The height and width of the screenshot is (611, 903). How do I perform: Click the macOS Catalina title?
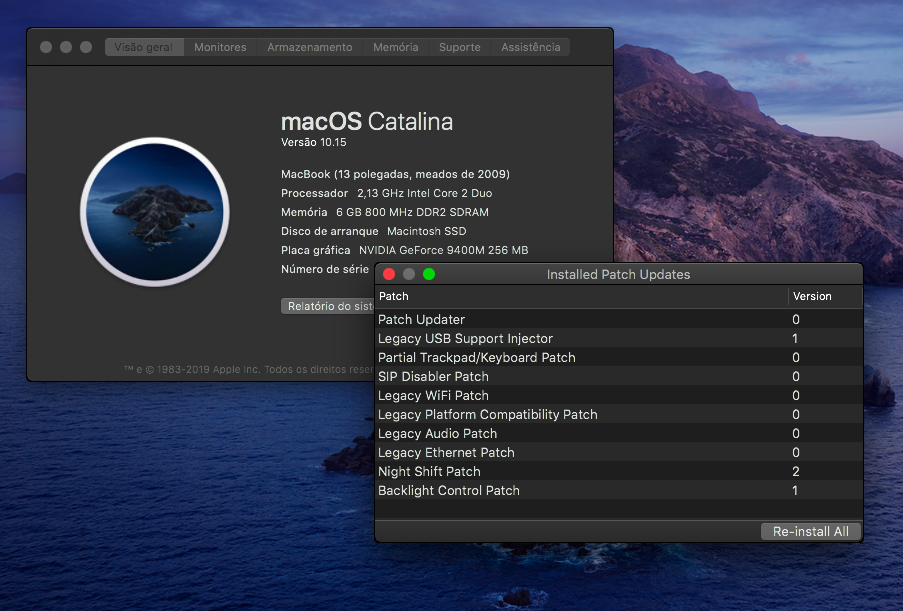367,122
